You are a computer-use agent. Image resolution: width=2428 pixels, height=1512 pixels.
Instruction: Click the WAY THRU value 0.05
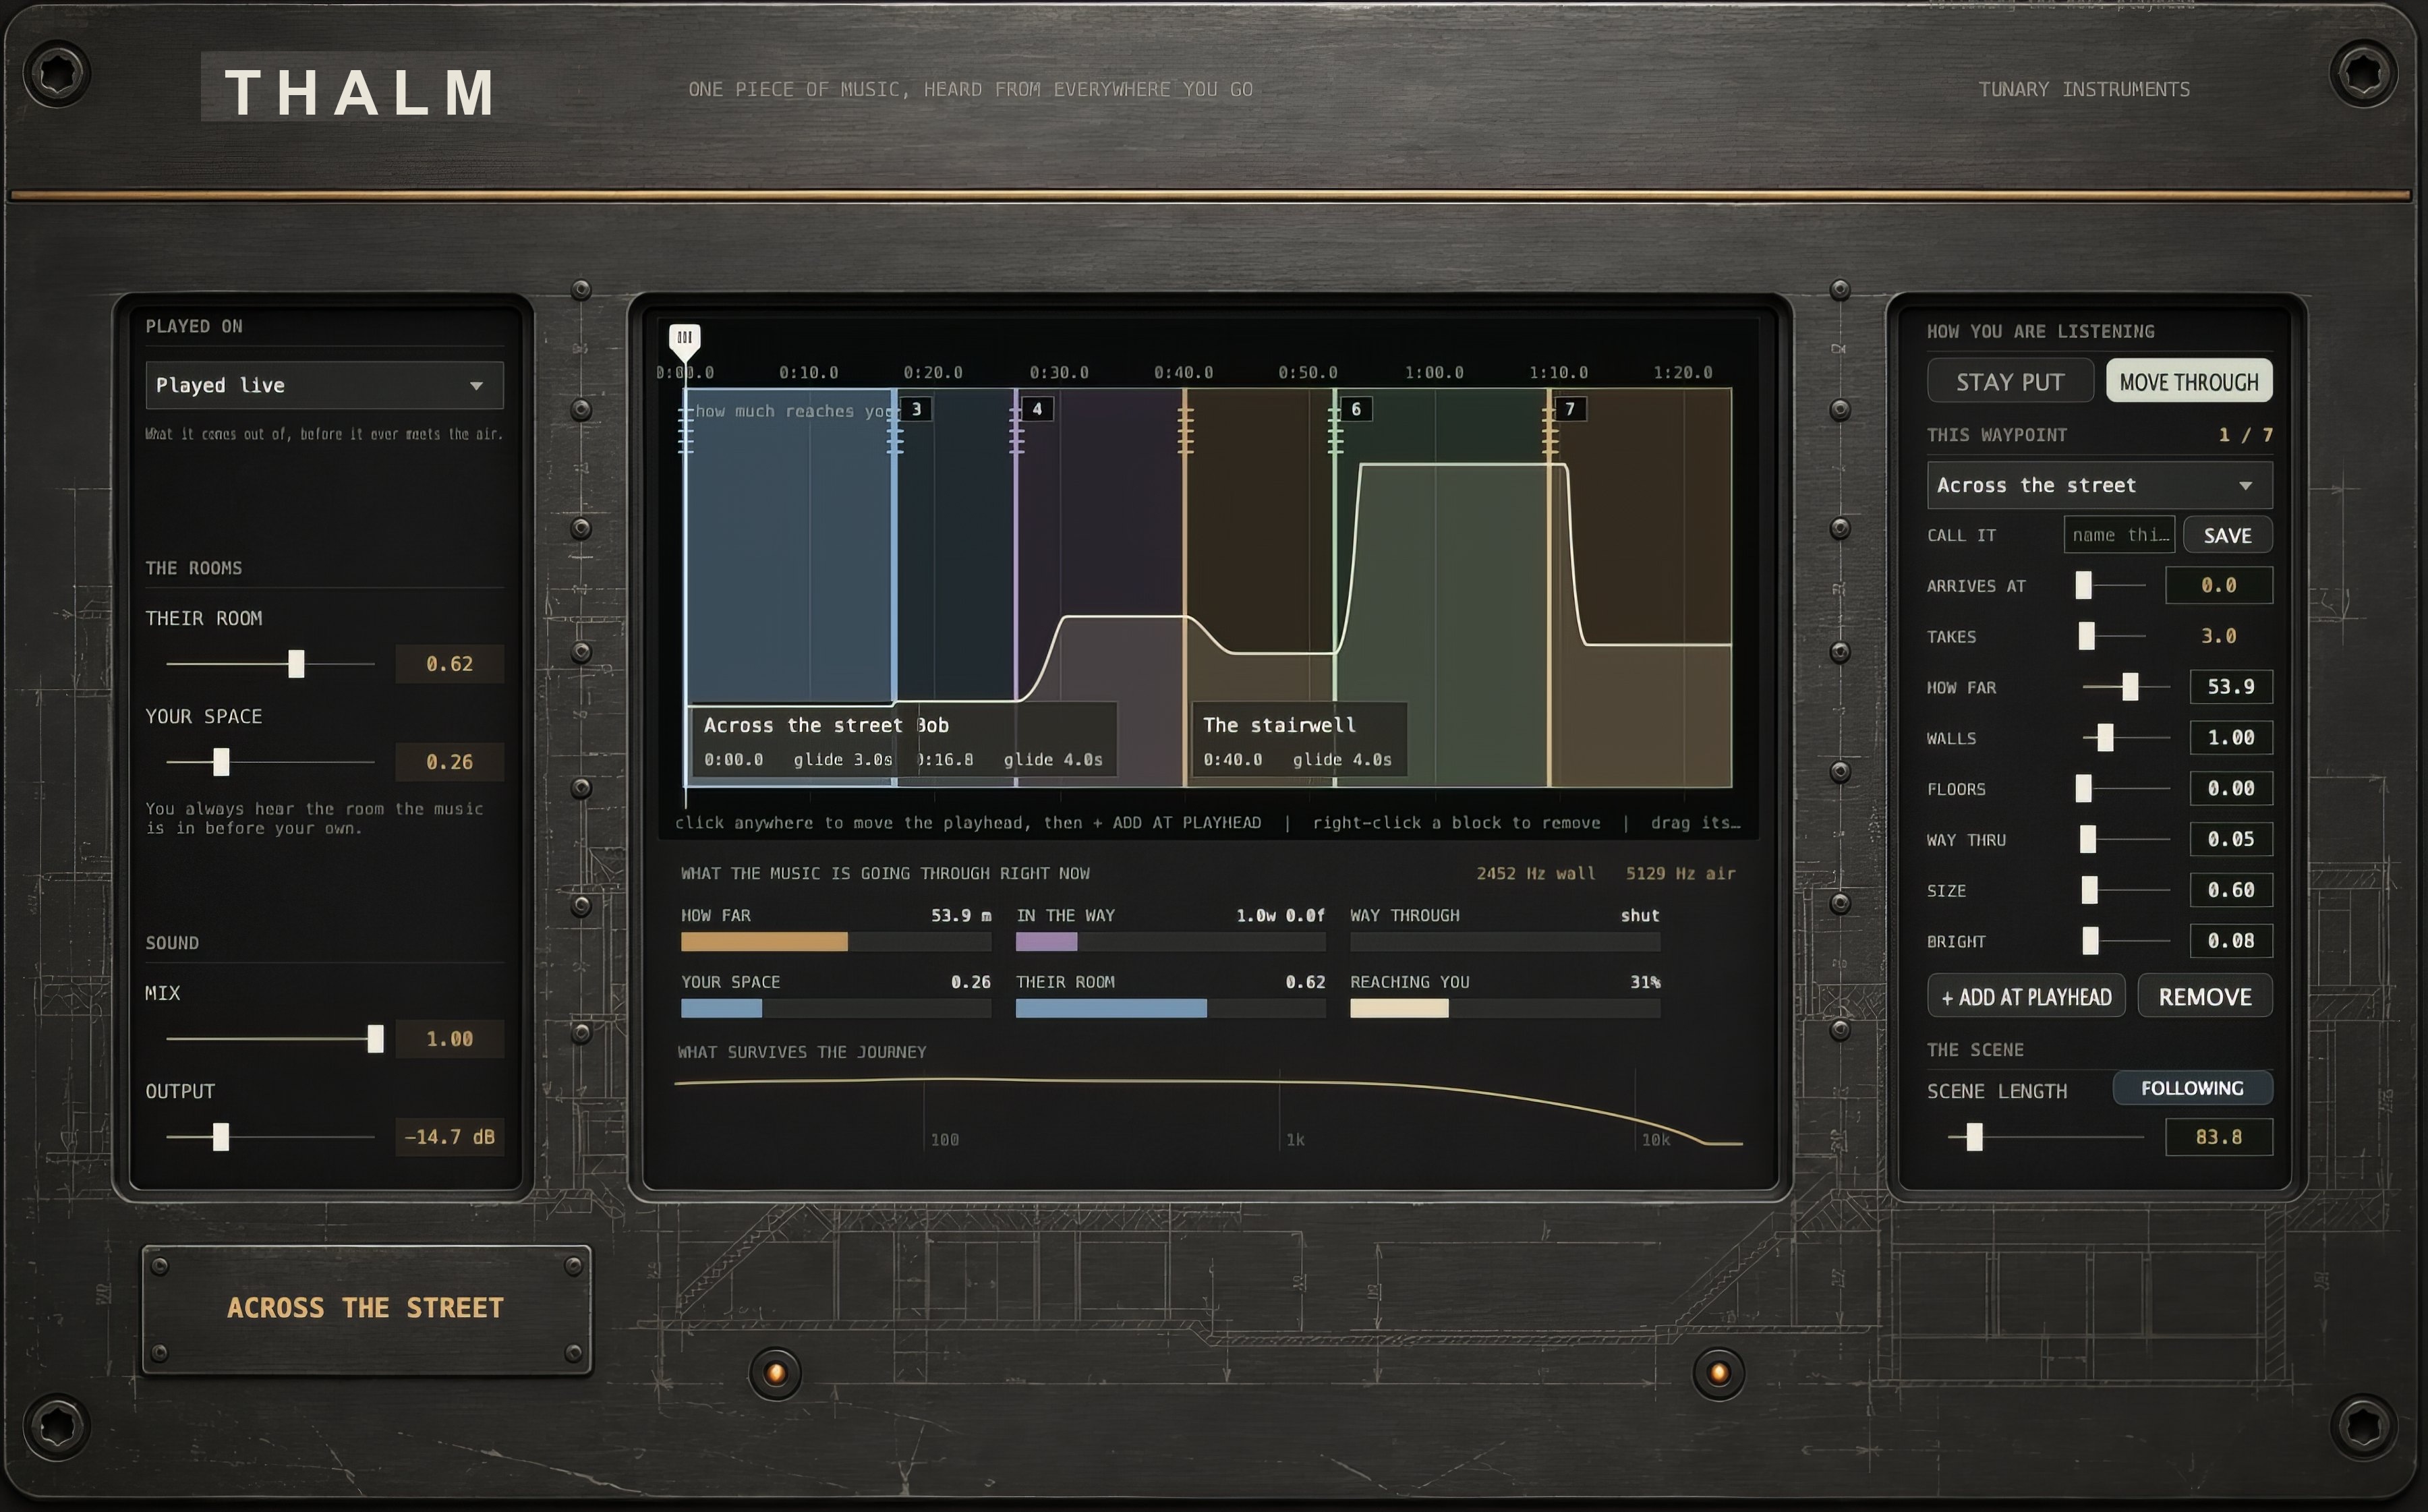2230,839
